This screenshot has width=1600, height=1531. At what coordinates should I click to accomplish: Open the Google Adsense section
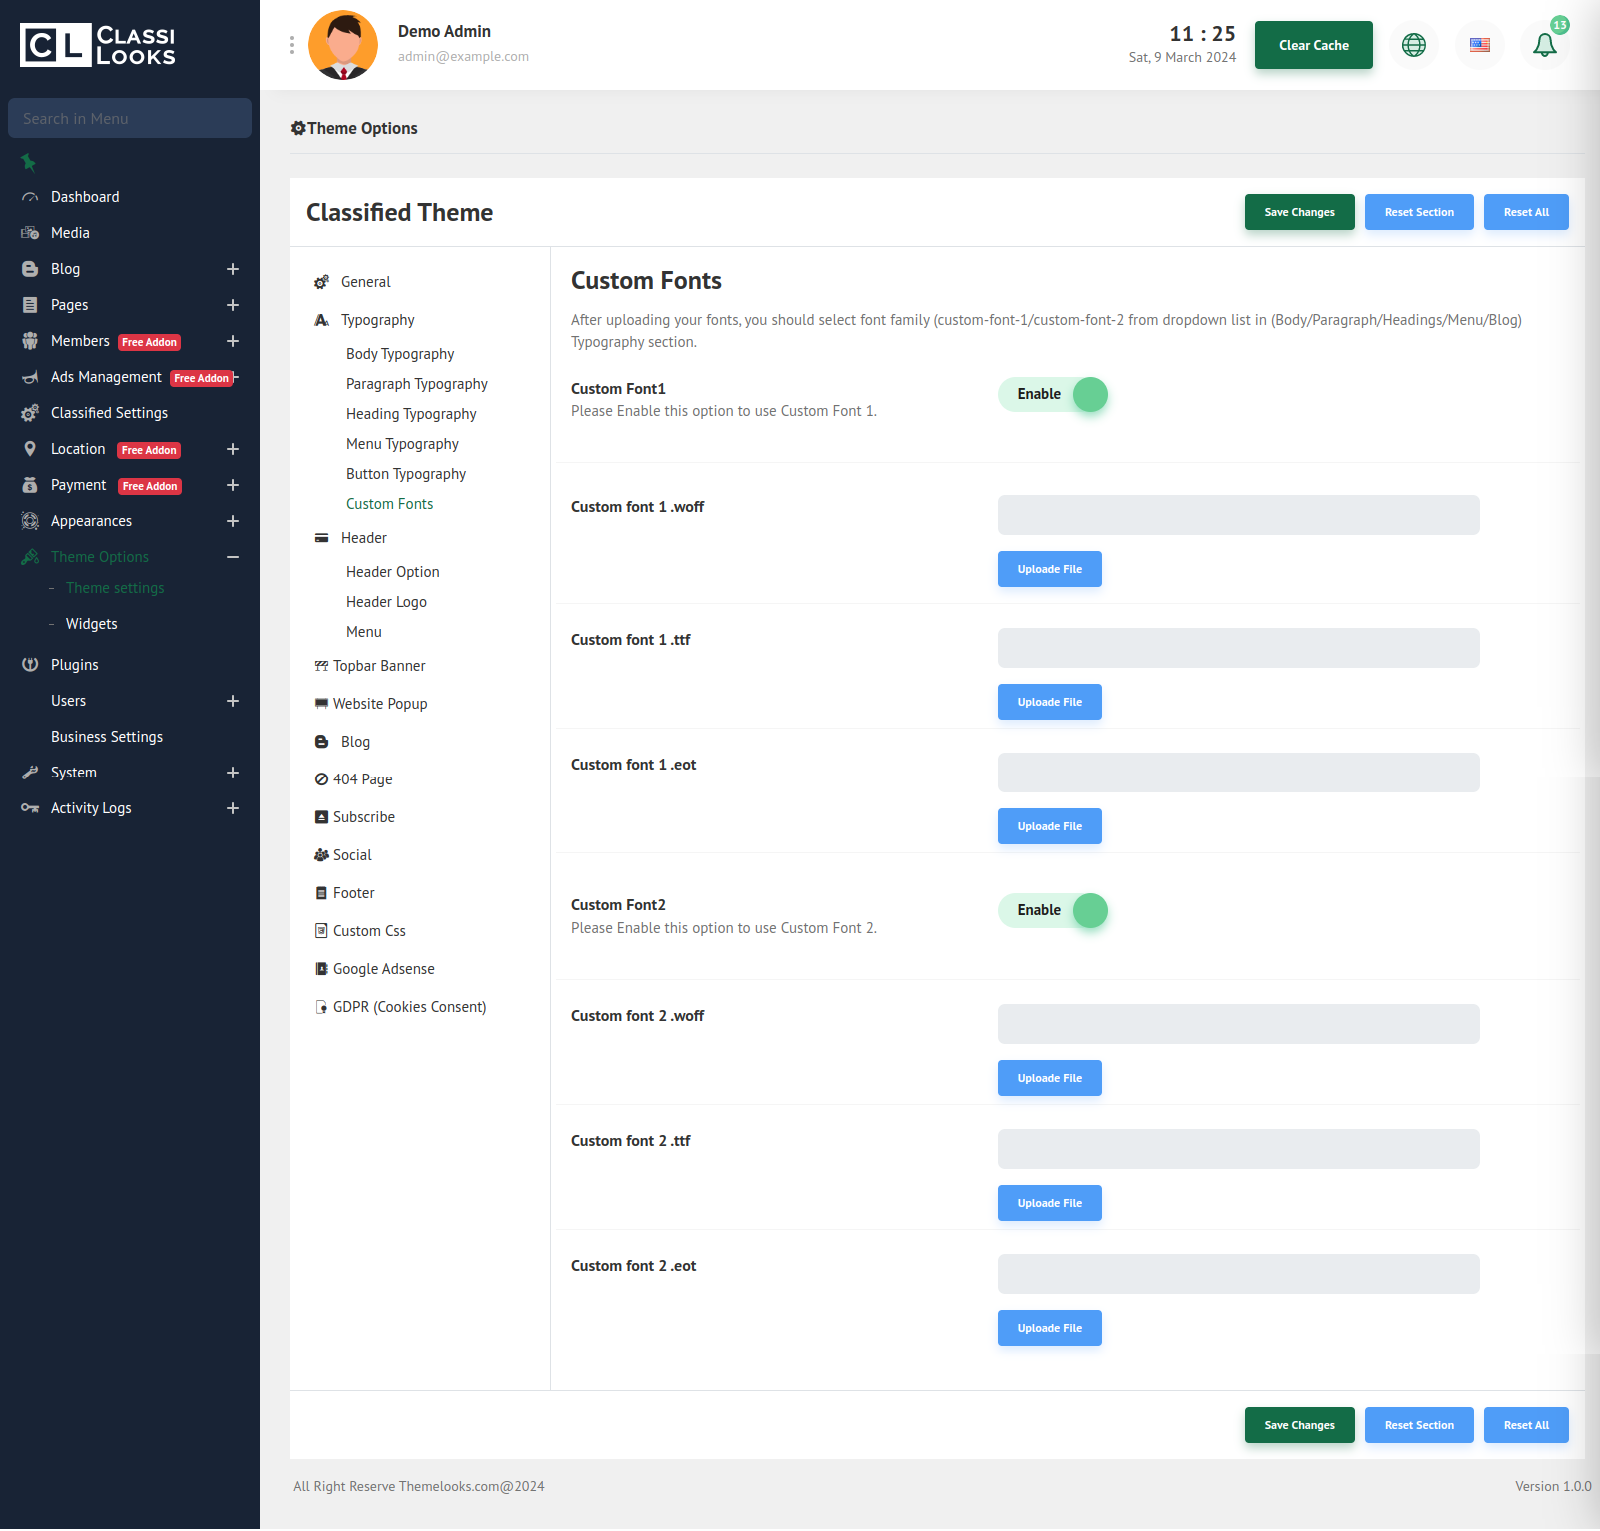383,969
